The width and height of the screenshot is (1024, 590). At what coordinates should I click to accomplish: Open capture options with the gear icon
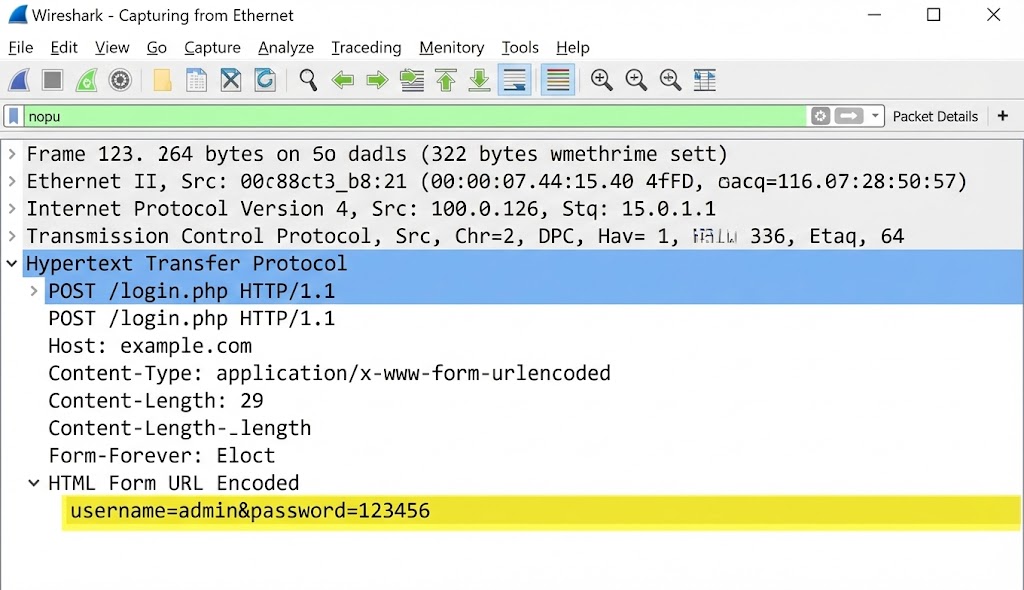120,80
